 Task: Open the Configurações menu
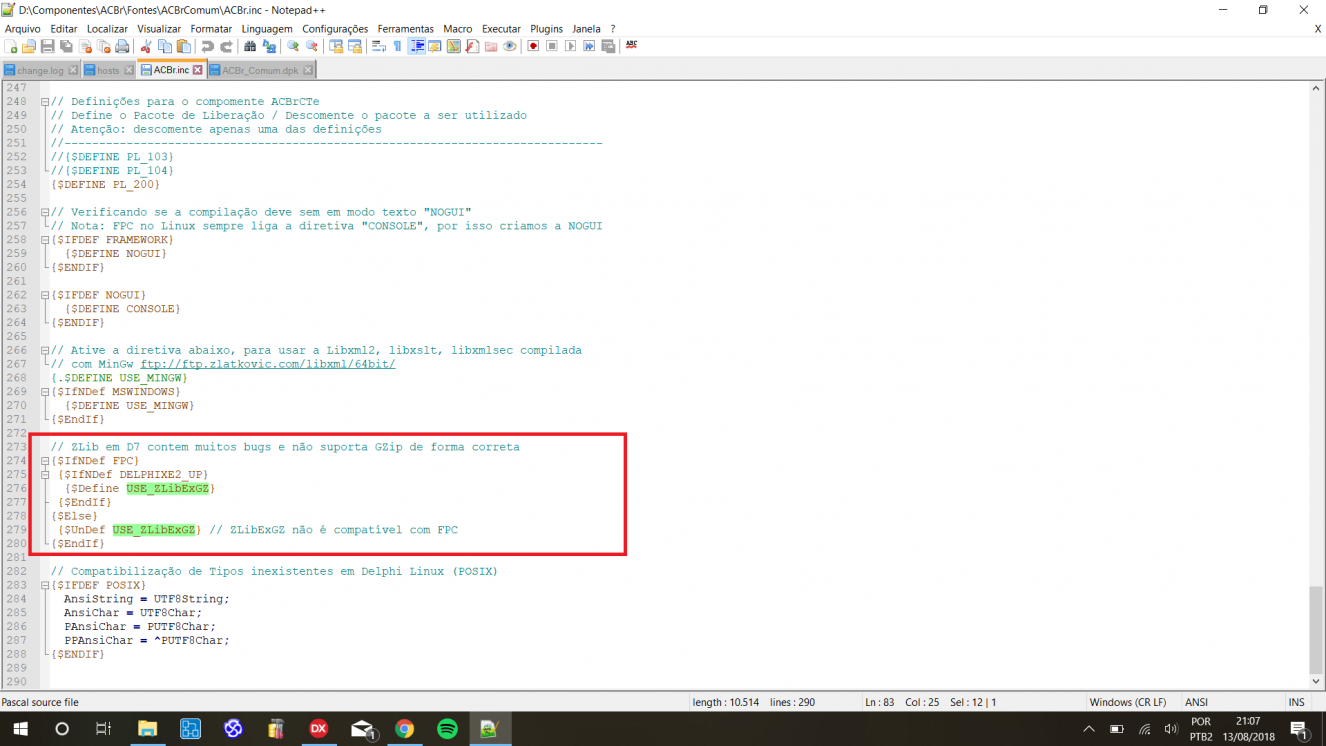point(335,29)
